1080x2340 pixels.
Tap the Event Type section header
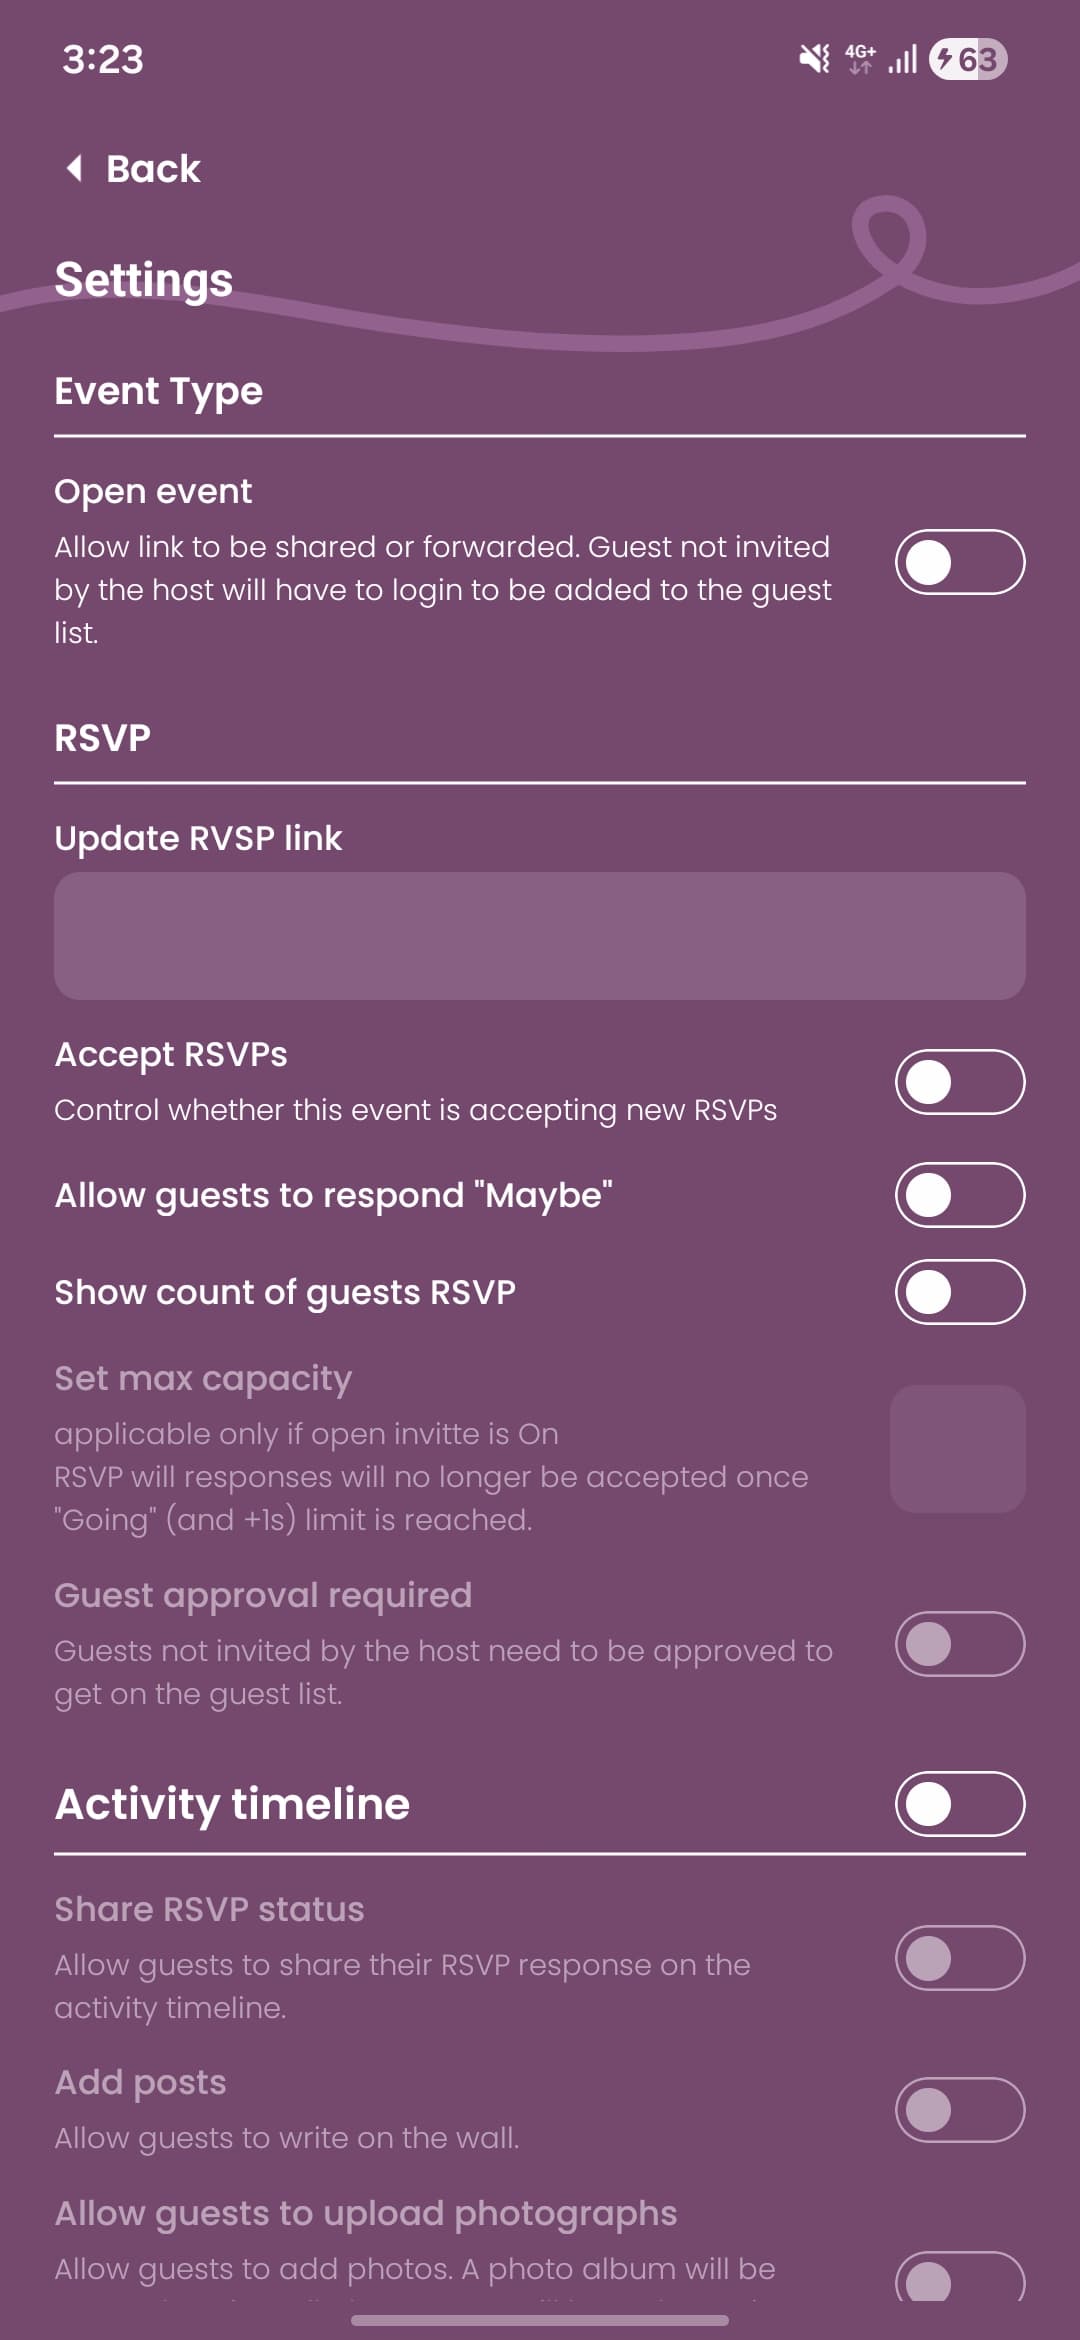pos(156,391)
